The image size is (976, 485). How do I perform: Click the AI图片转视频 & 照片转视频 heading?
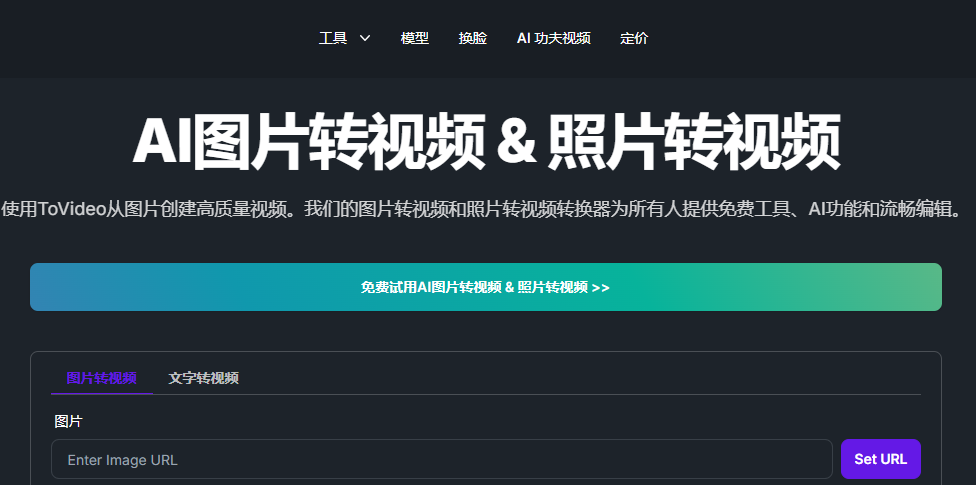pos(486,142)
